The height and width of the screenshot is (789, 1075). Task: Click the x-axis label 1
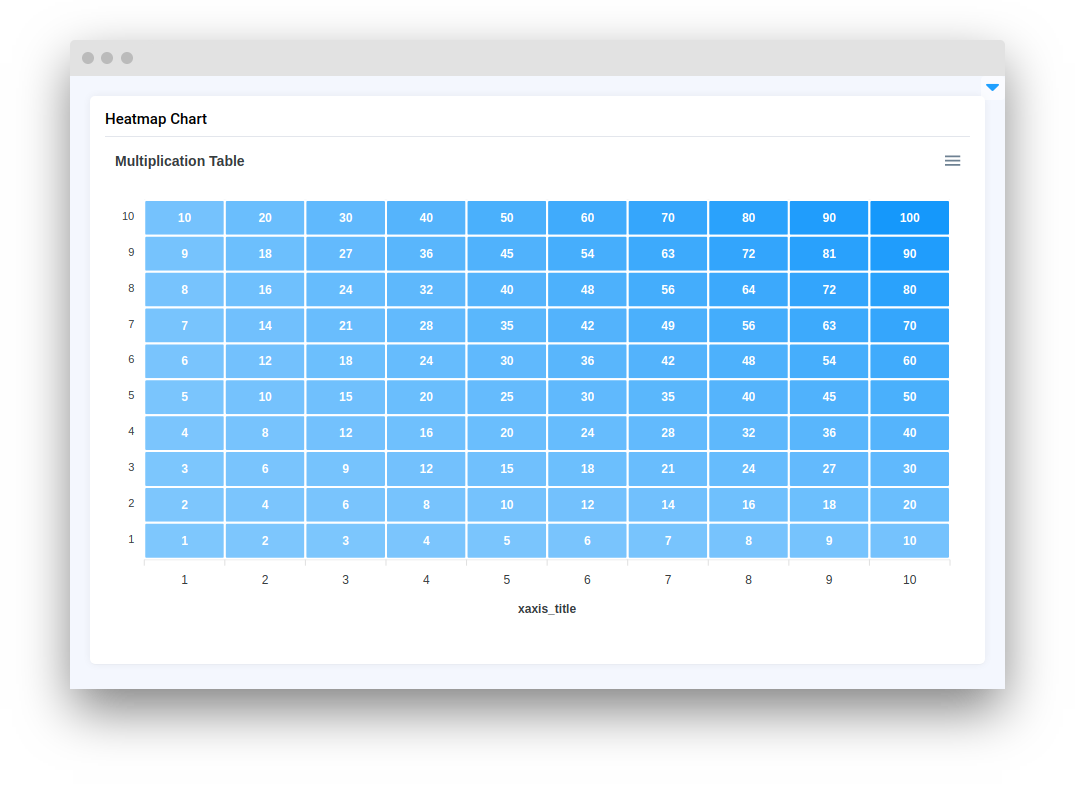click(184, 579)
